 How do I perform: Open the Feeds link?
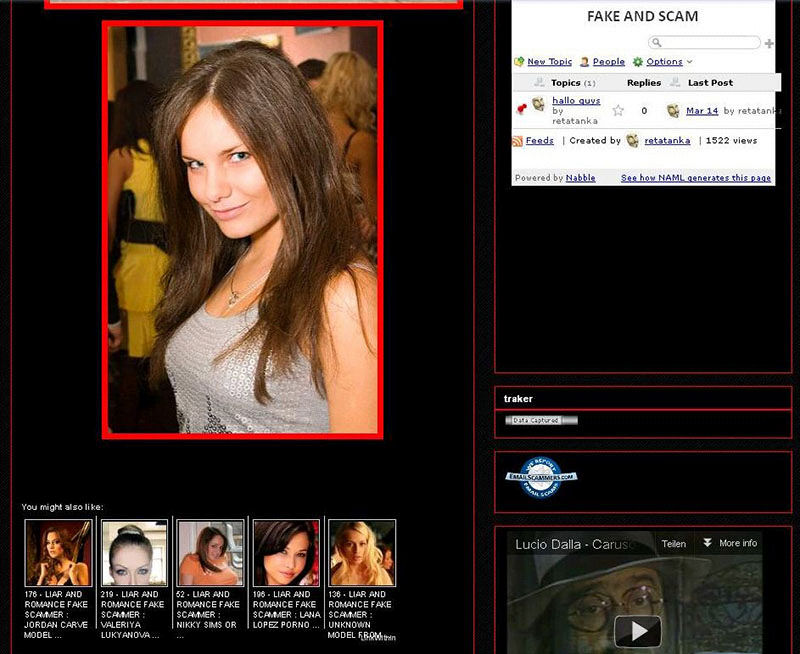click(539, 140)
